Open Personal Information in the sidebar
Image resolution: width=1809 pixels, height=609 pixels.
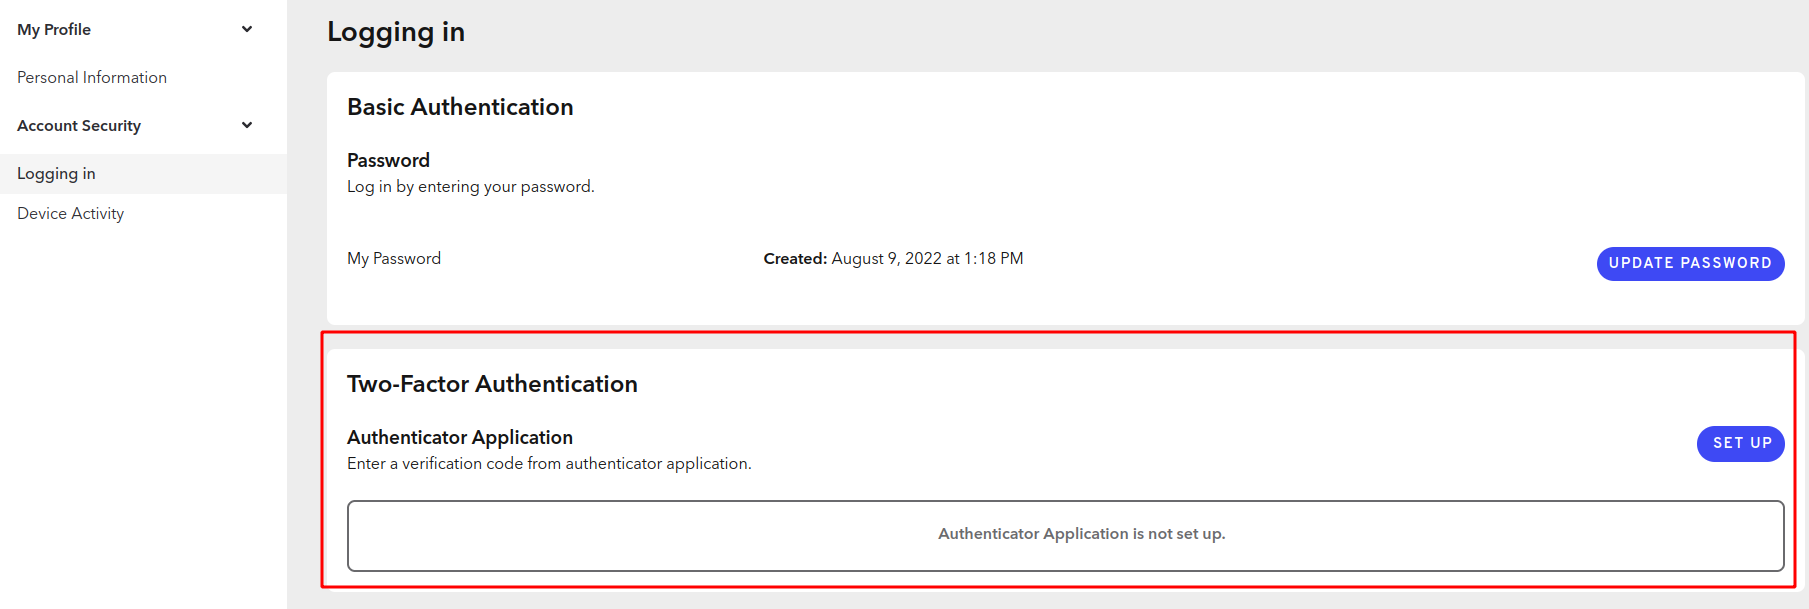point(92,78)
